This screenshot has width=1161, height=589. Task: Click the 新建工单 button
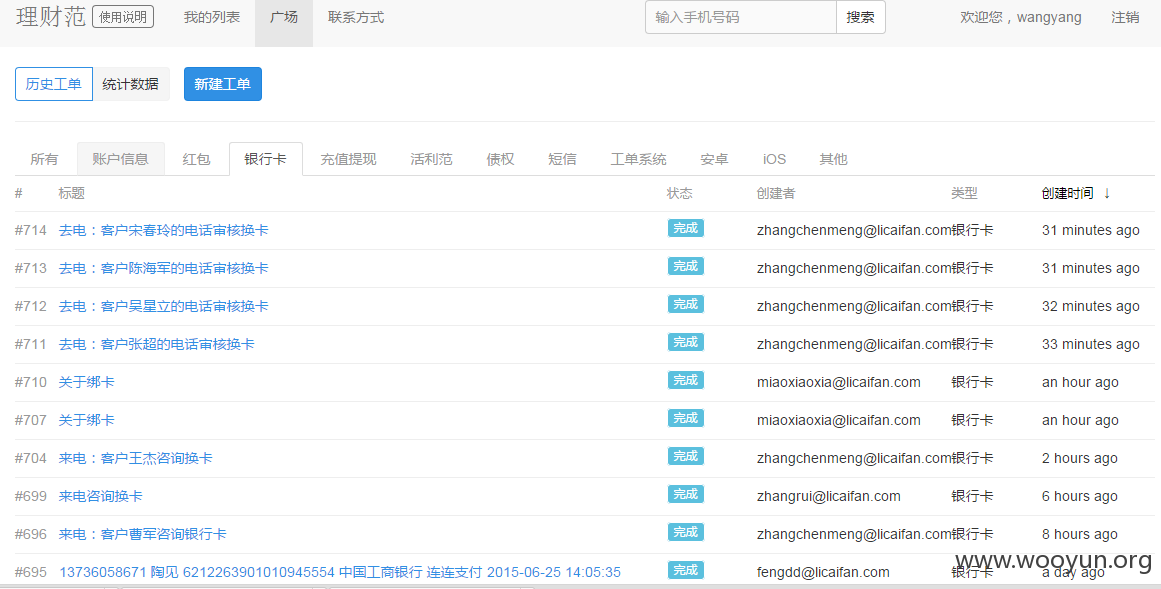click(222, 84)
